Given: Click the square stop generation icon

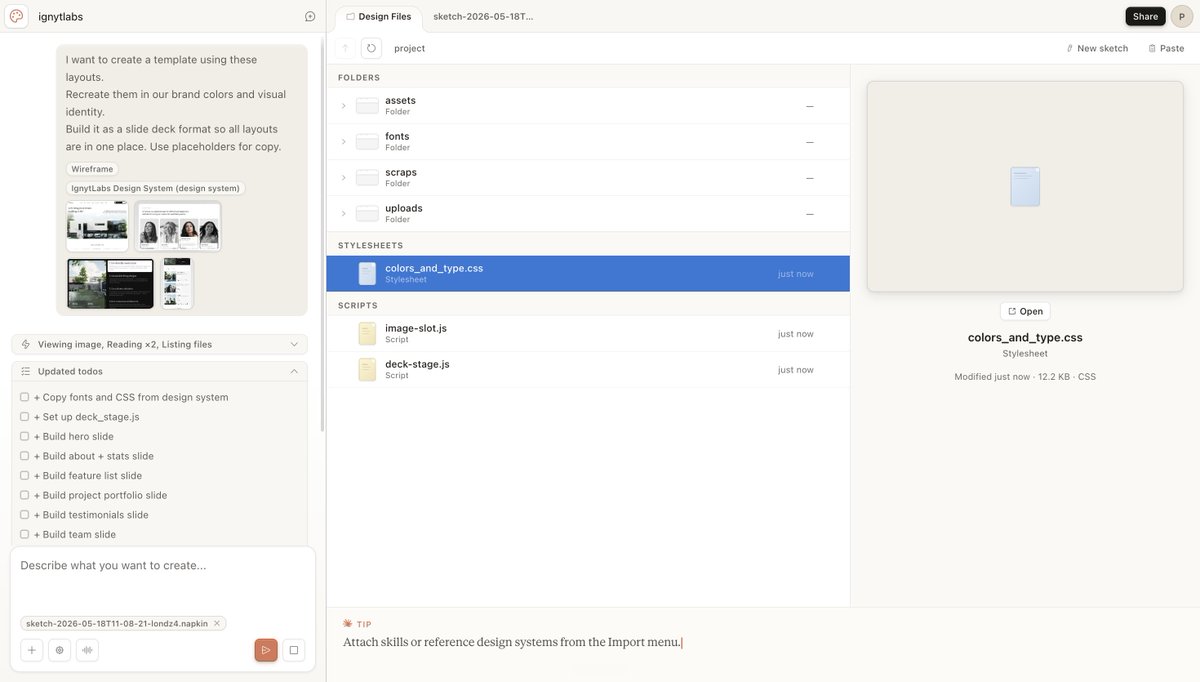Looking at the screenshot, I should coord(294,650).
